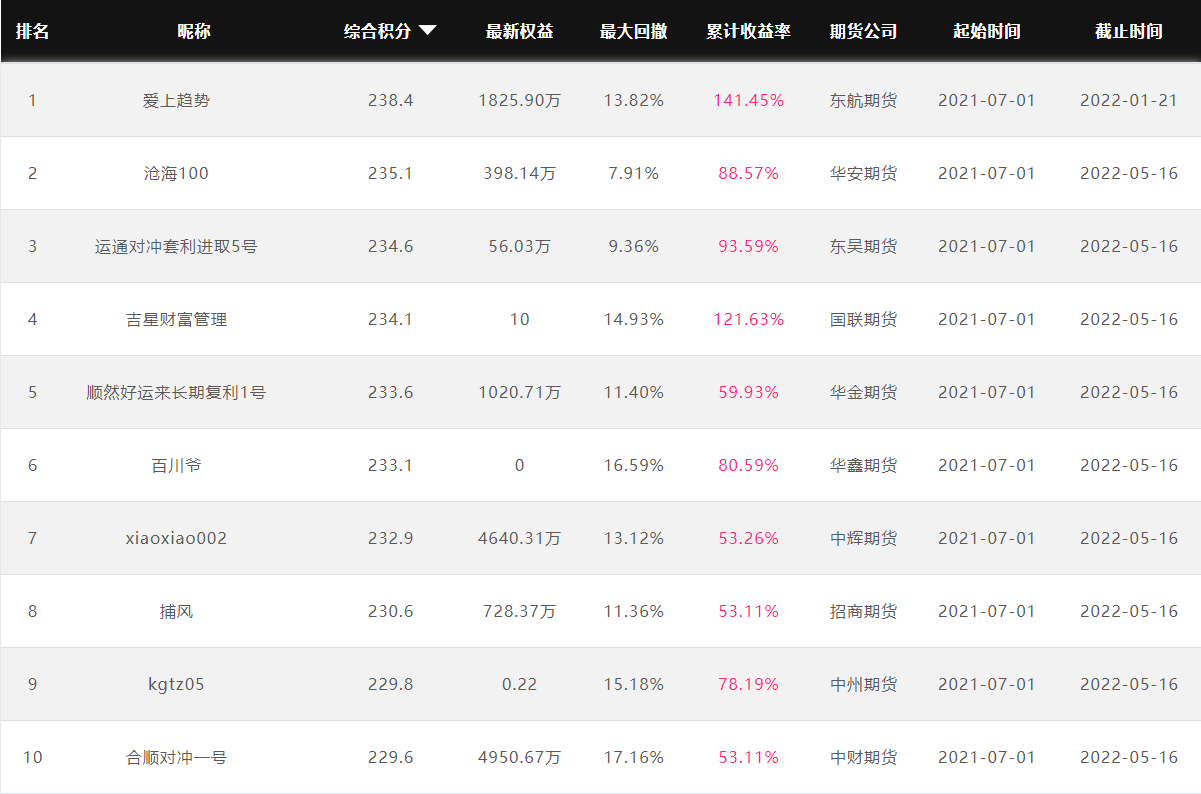
Task: Select the score value 232.9
Action: coord(391,538)
